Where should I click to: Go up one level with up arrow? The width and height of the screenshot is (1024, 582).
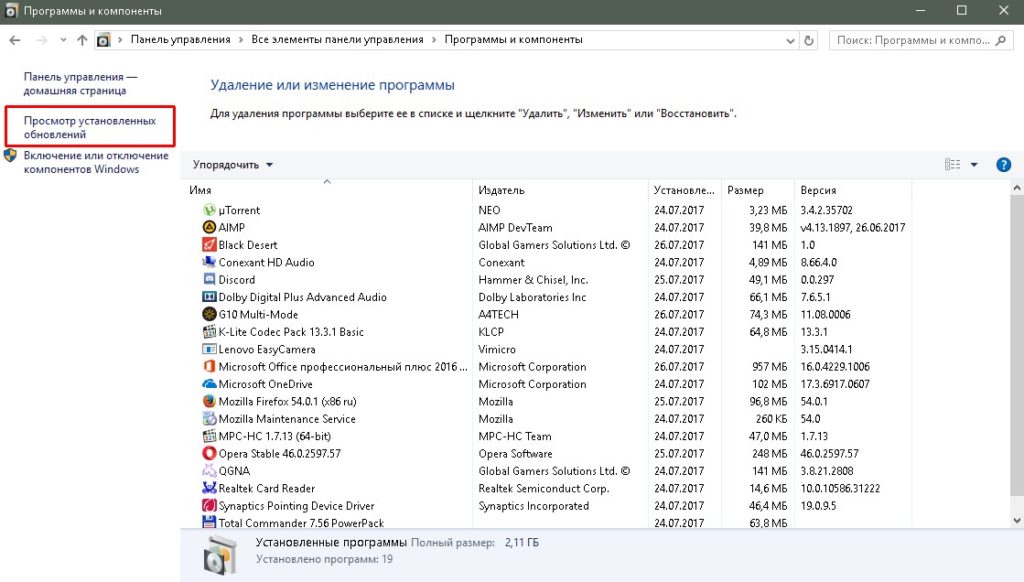(82, 40)
